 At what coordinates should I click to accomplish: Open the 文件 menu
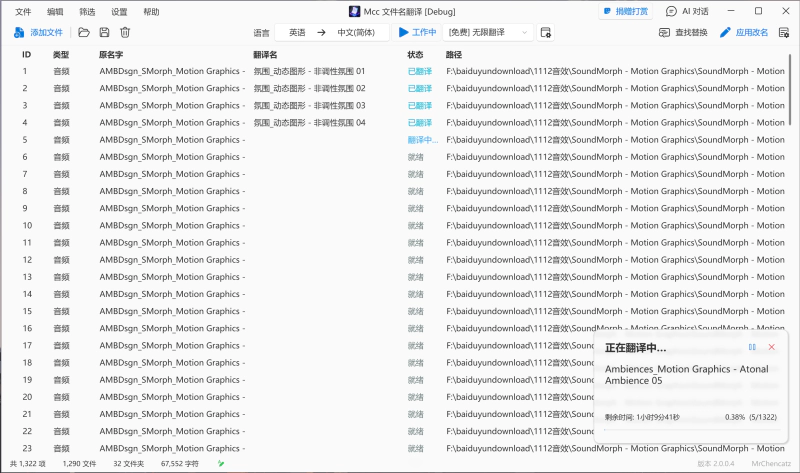tap(23, 11)
